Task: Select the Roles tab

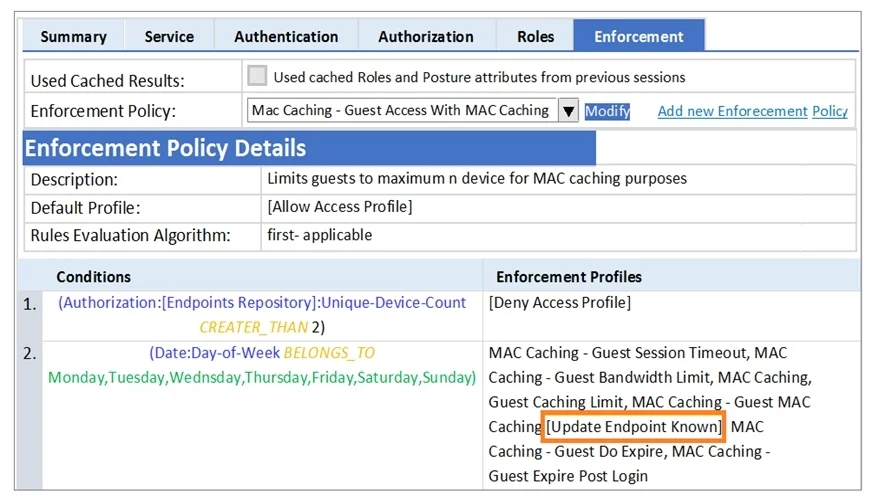Action: click(535, 36)
